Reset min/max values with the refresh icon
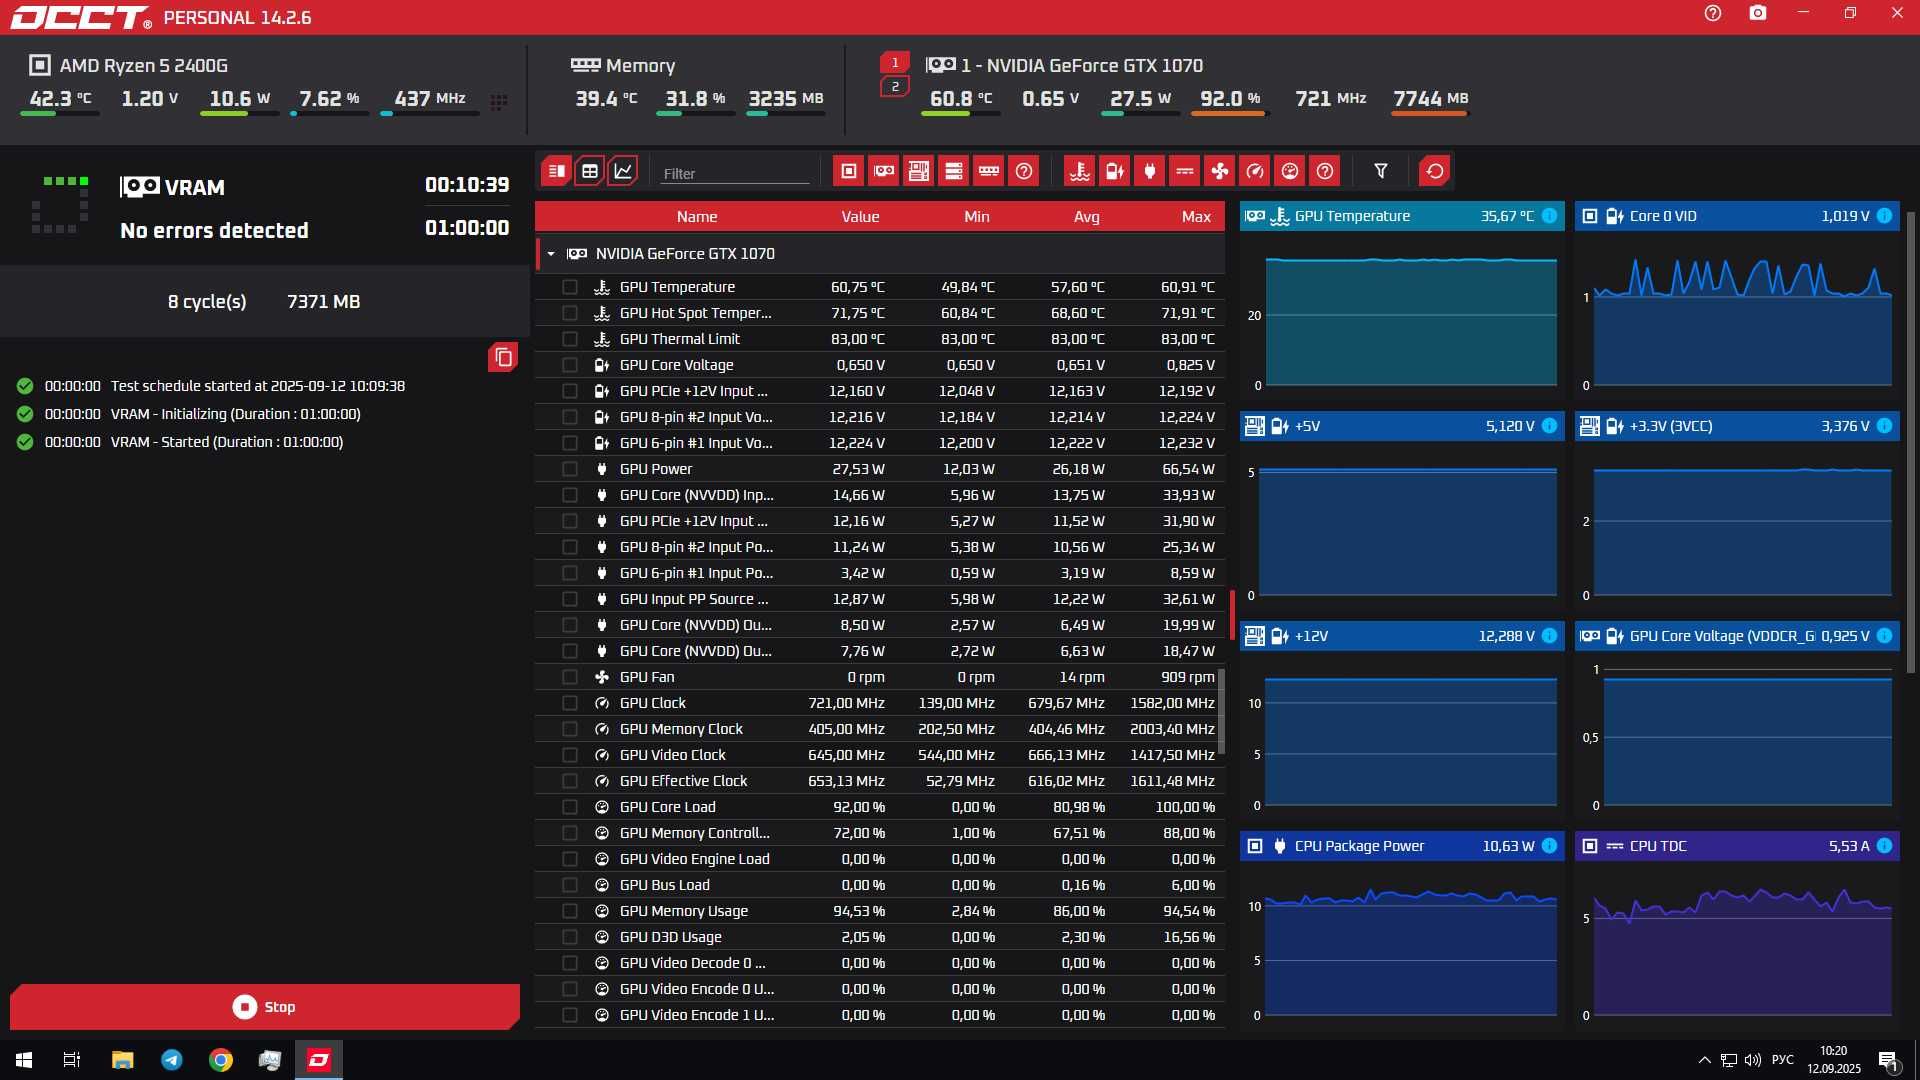Image resolution: width=1920 pixels, height=1080 pixels. (x=1435, y=171)
